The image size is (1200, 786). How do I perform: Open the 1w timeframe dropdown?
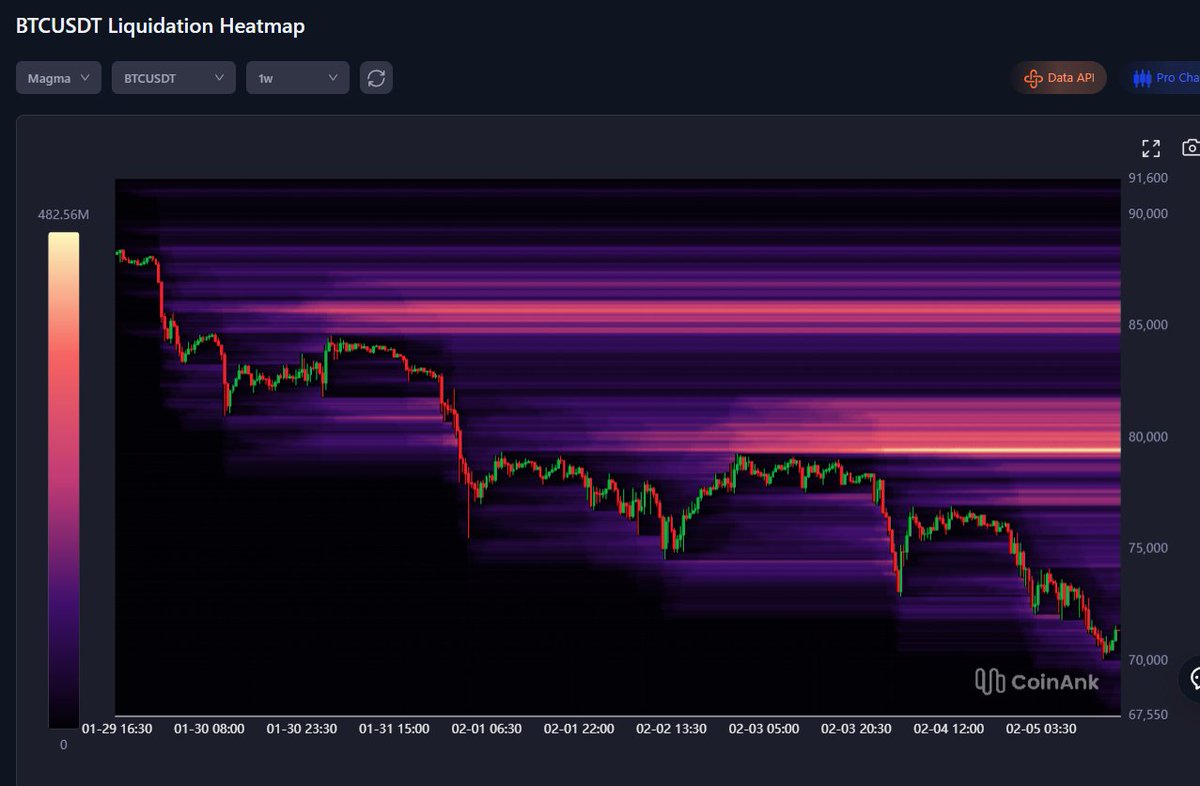297,78
